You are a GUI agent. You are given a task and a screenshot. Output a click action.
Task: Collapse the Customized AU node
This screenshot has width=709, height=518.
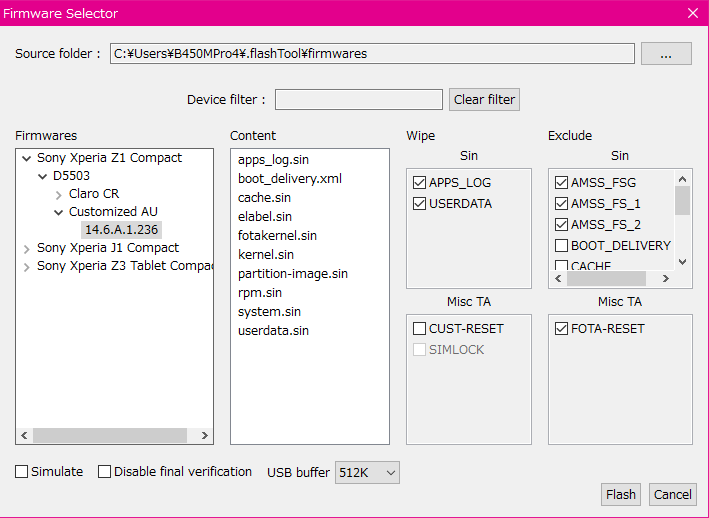[59, 212]
